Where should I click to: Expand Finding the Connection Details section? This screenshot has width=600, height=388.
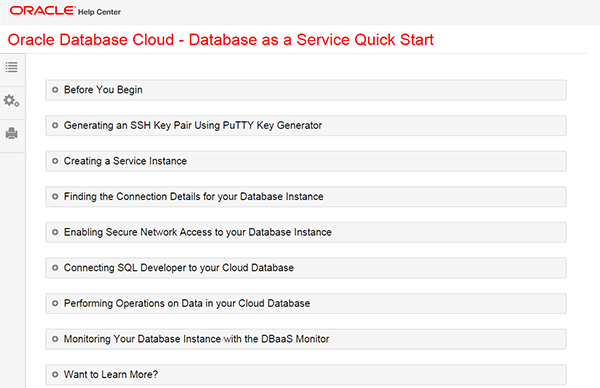pyautogui.click(x=306, y=197)
